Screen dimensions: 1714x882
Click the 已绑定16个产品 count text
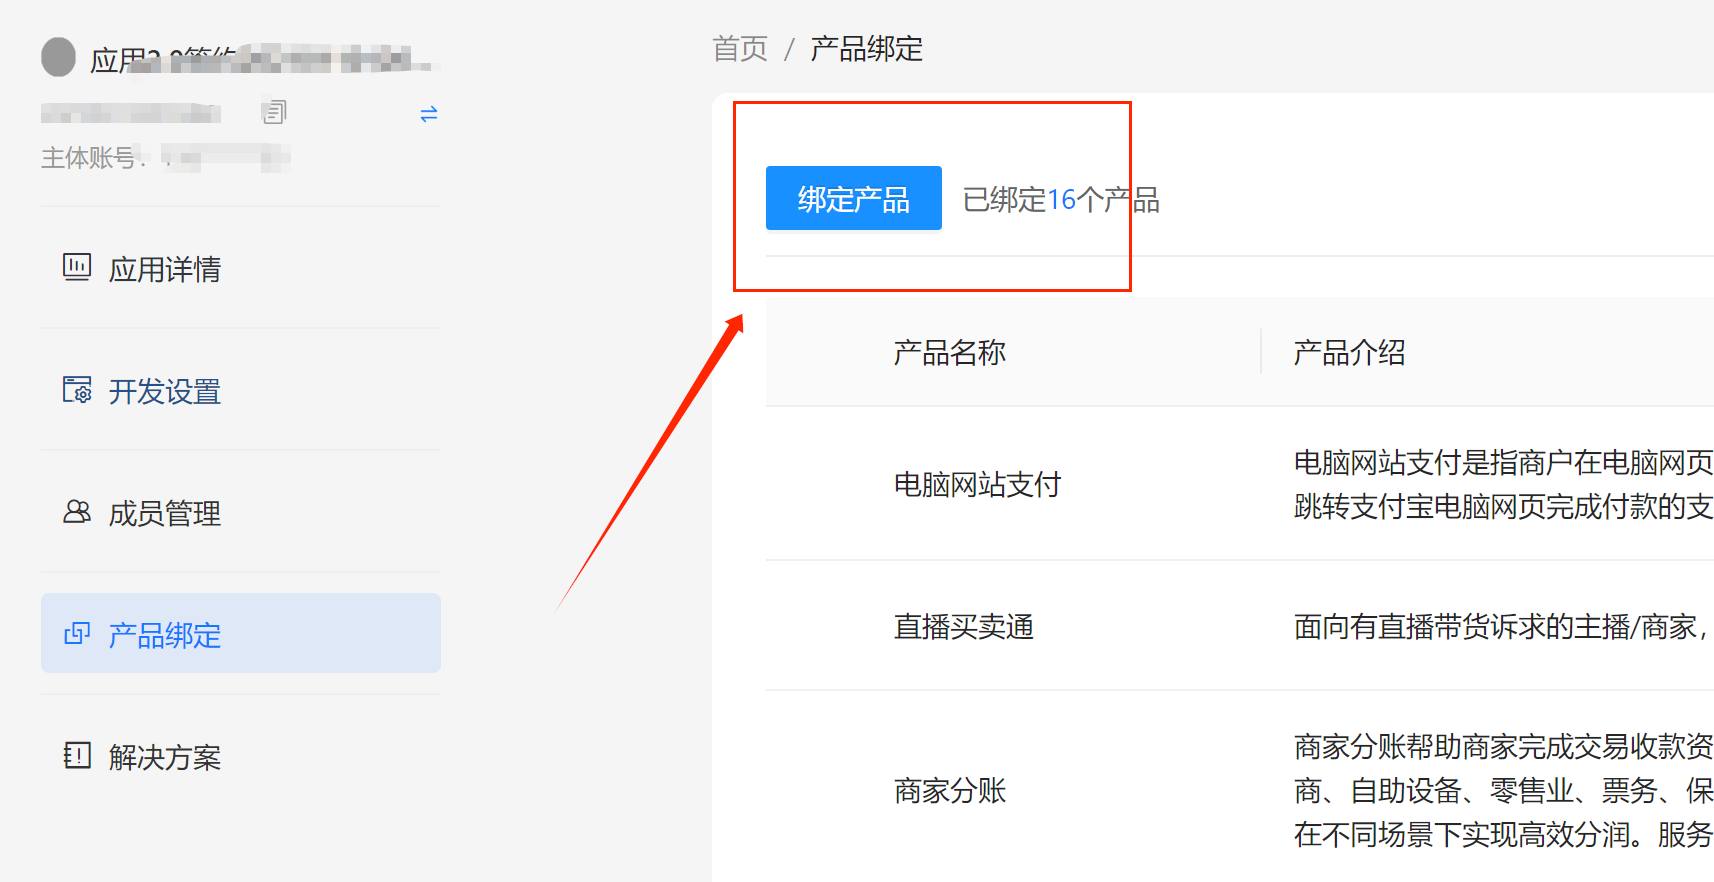[x=1061, y=200]
